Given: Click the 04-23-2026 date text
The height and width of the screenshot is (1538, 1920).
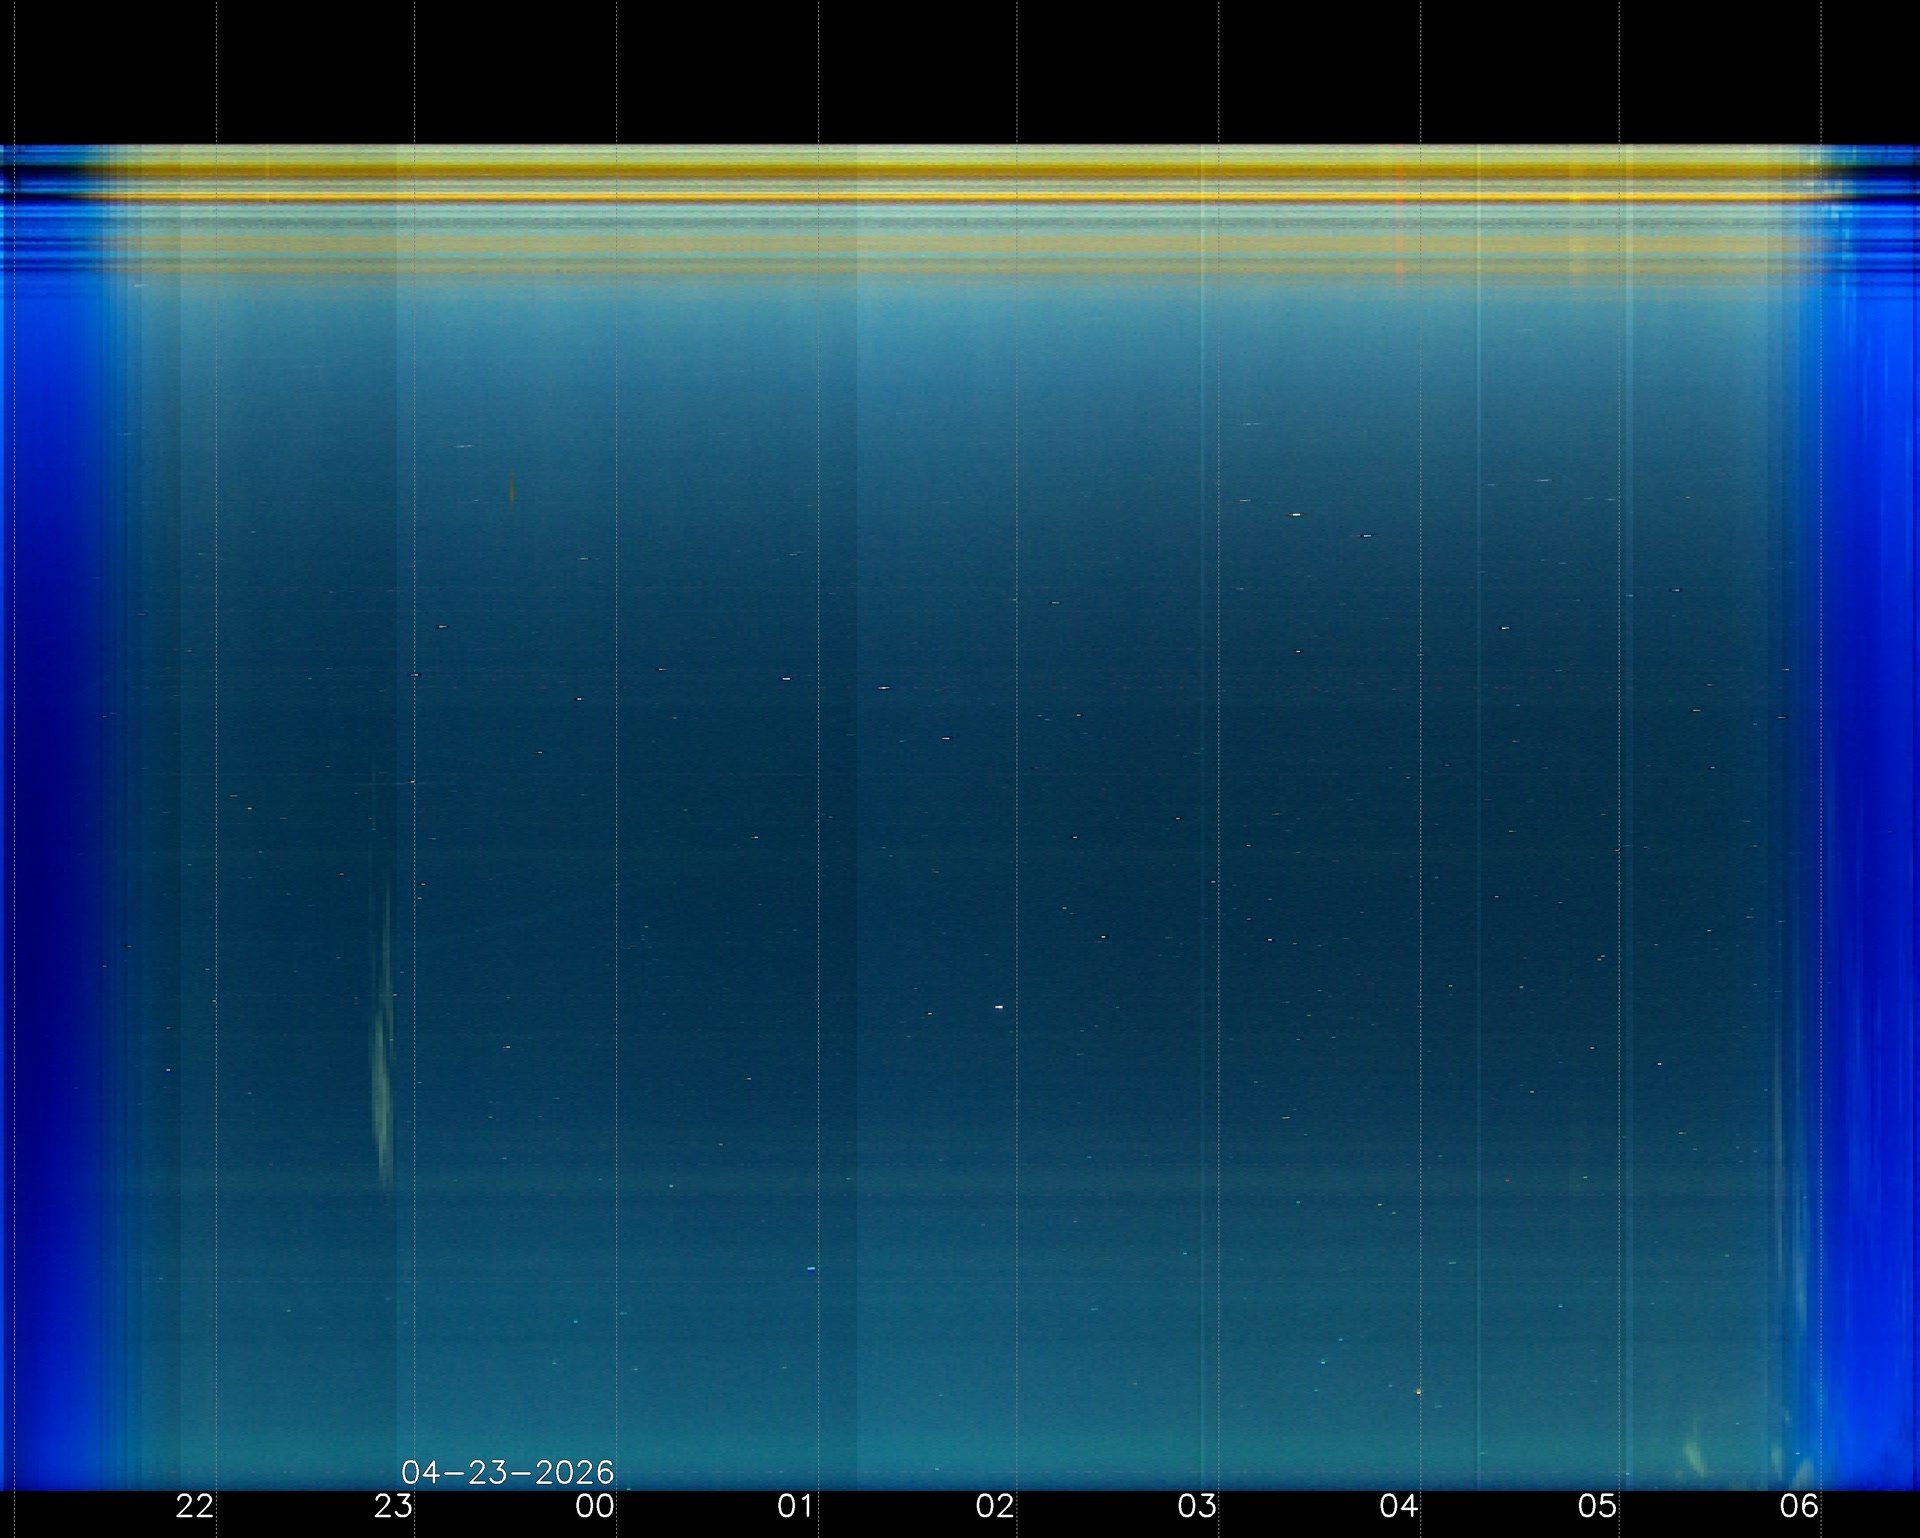Looking at the screenshot, I should point(507,1472).
